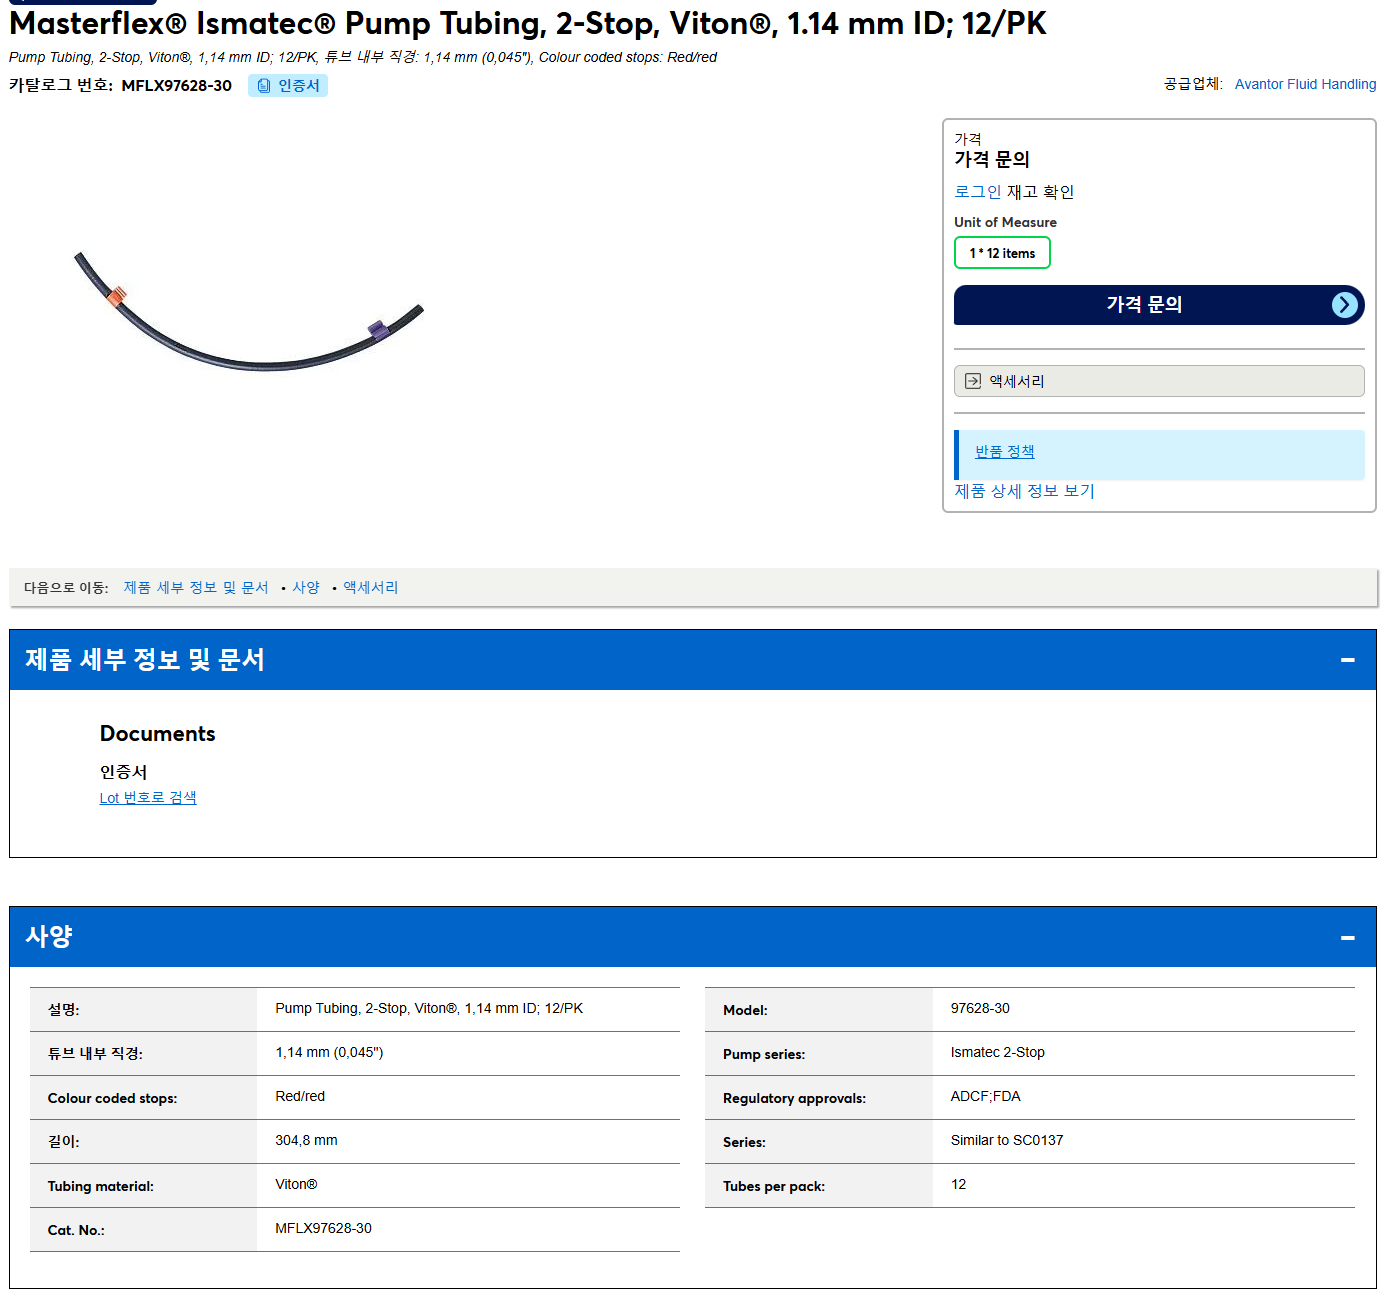Click the 로그인 link to check stock
The image size is (1384, 1310).
pyautogui.click(x=977, y=192)
